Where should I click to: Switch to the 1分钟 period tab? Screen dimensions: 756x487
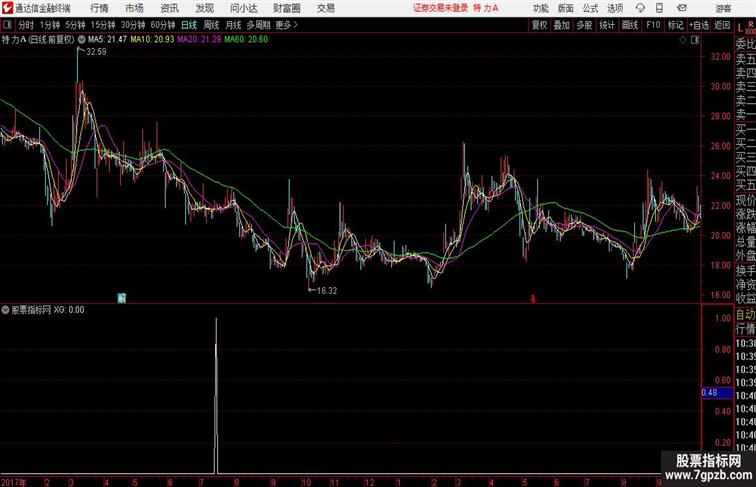50,25
